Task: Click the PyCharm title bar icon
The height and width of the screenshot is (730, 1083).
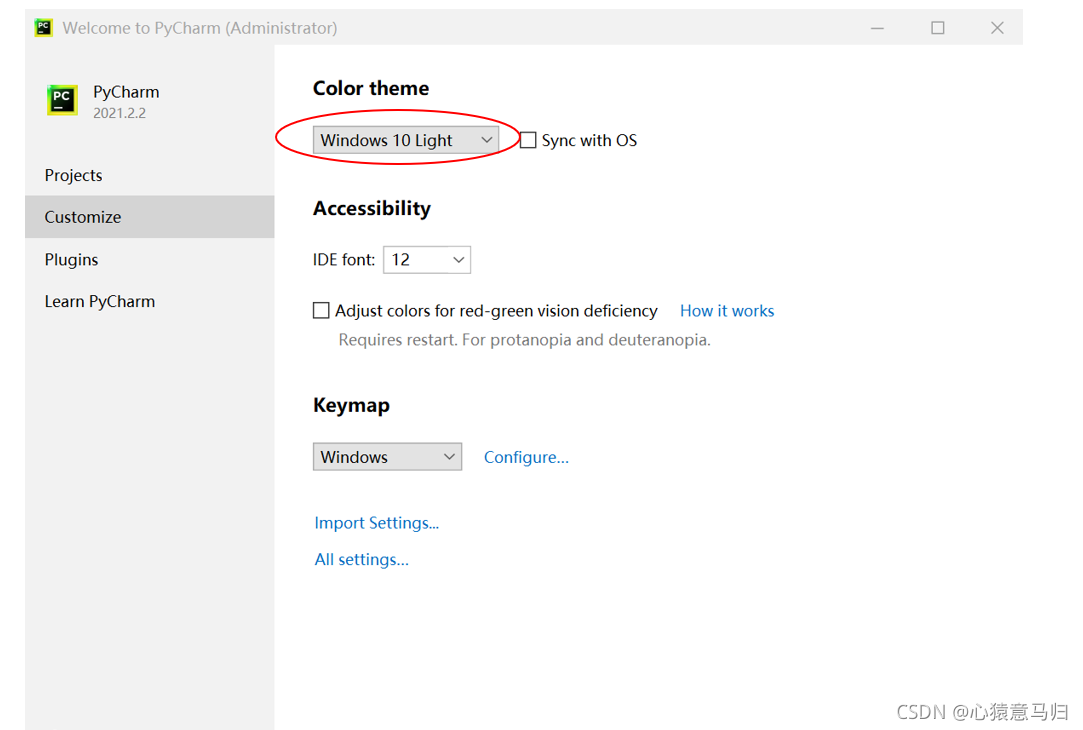Action: click(44, 28)
